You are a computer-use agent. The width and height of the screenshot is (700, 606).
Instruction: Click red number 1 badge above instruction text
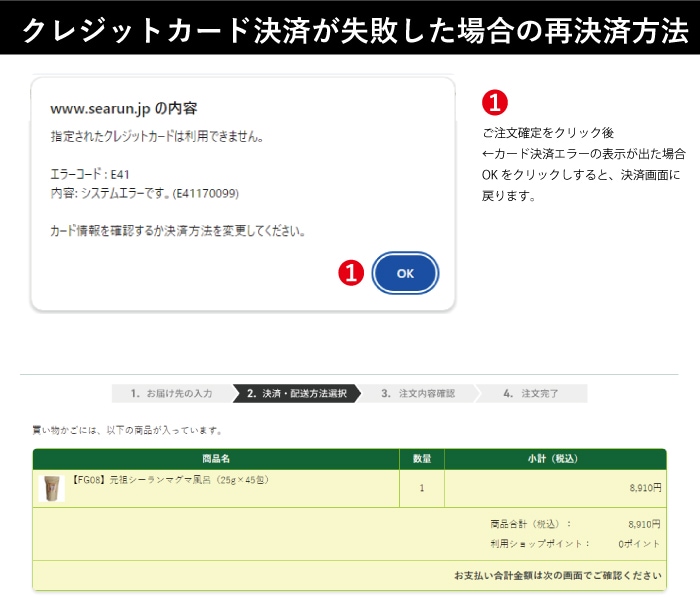[495, 102]
